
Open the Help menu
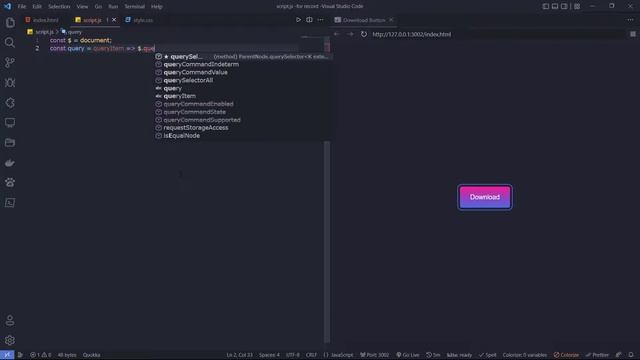[x=157, y=7]
